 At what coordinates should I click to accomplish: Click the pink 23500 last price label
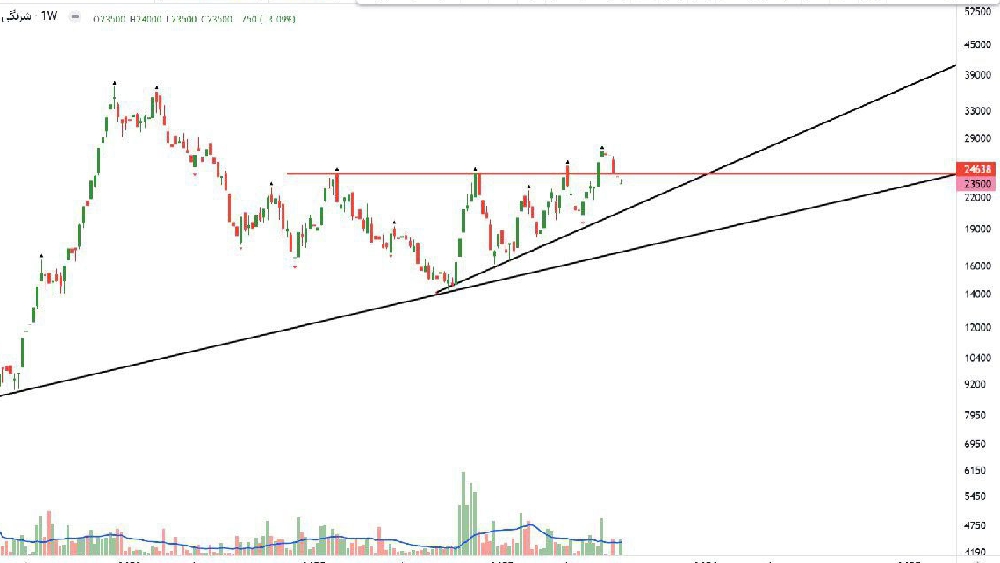coord(977,184)
